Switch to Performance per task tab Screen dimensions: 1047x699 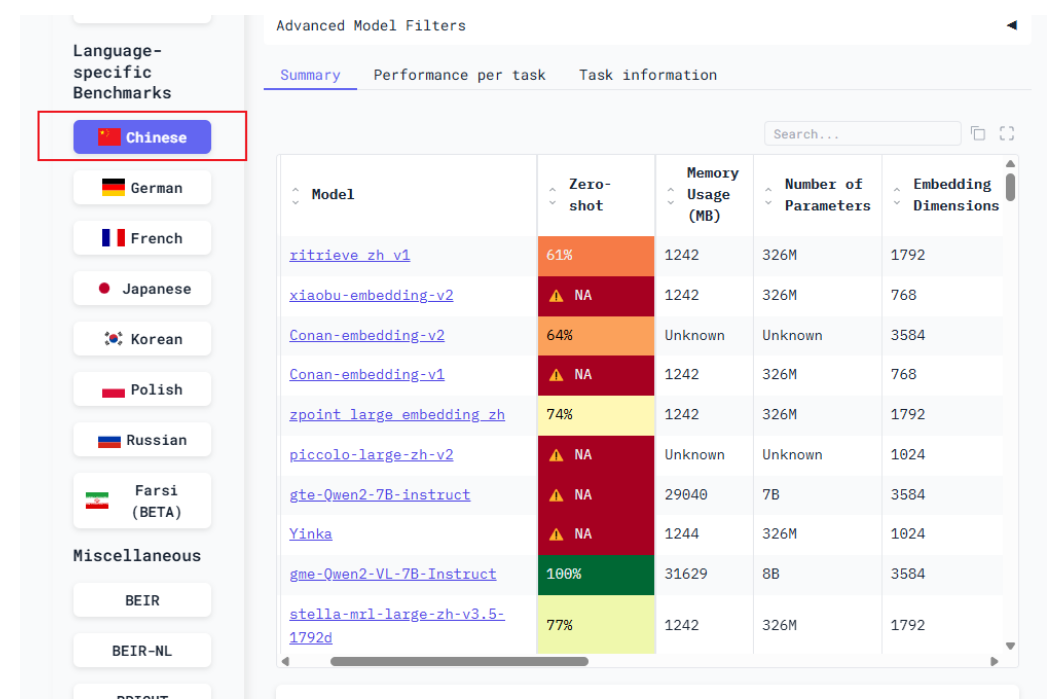point(459,75)
